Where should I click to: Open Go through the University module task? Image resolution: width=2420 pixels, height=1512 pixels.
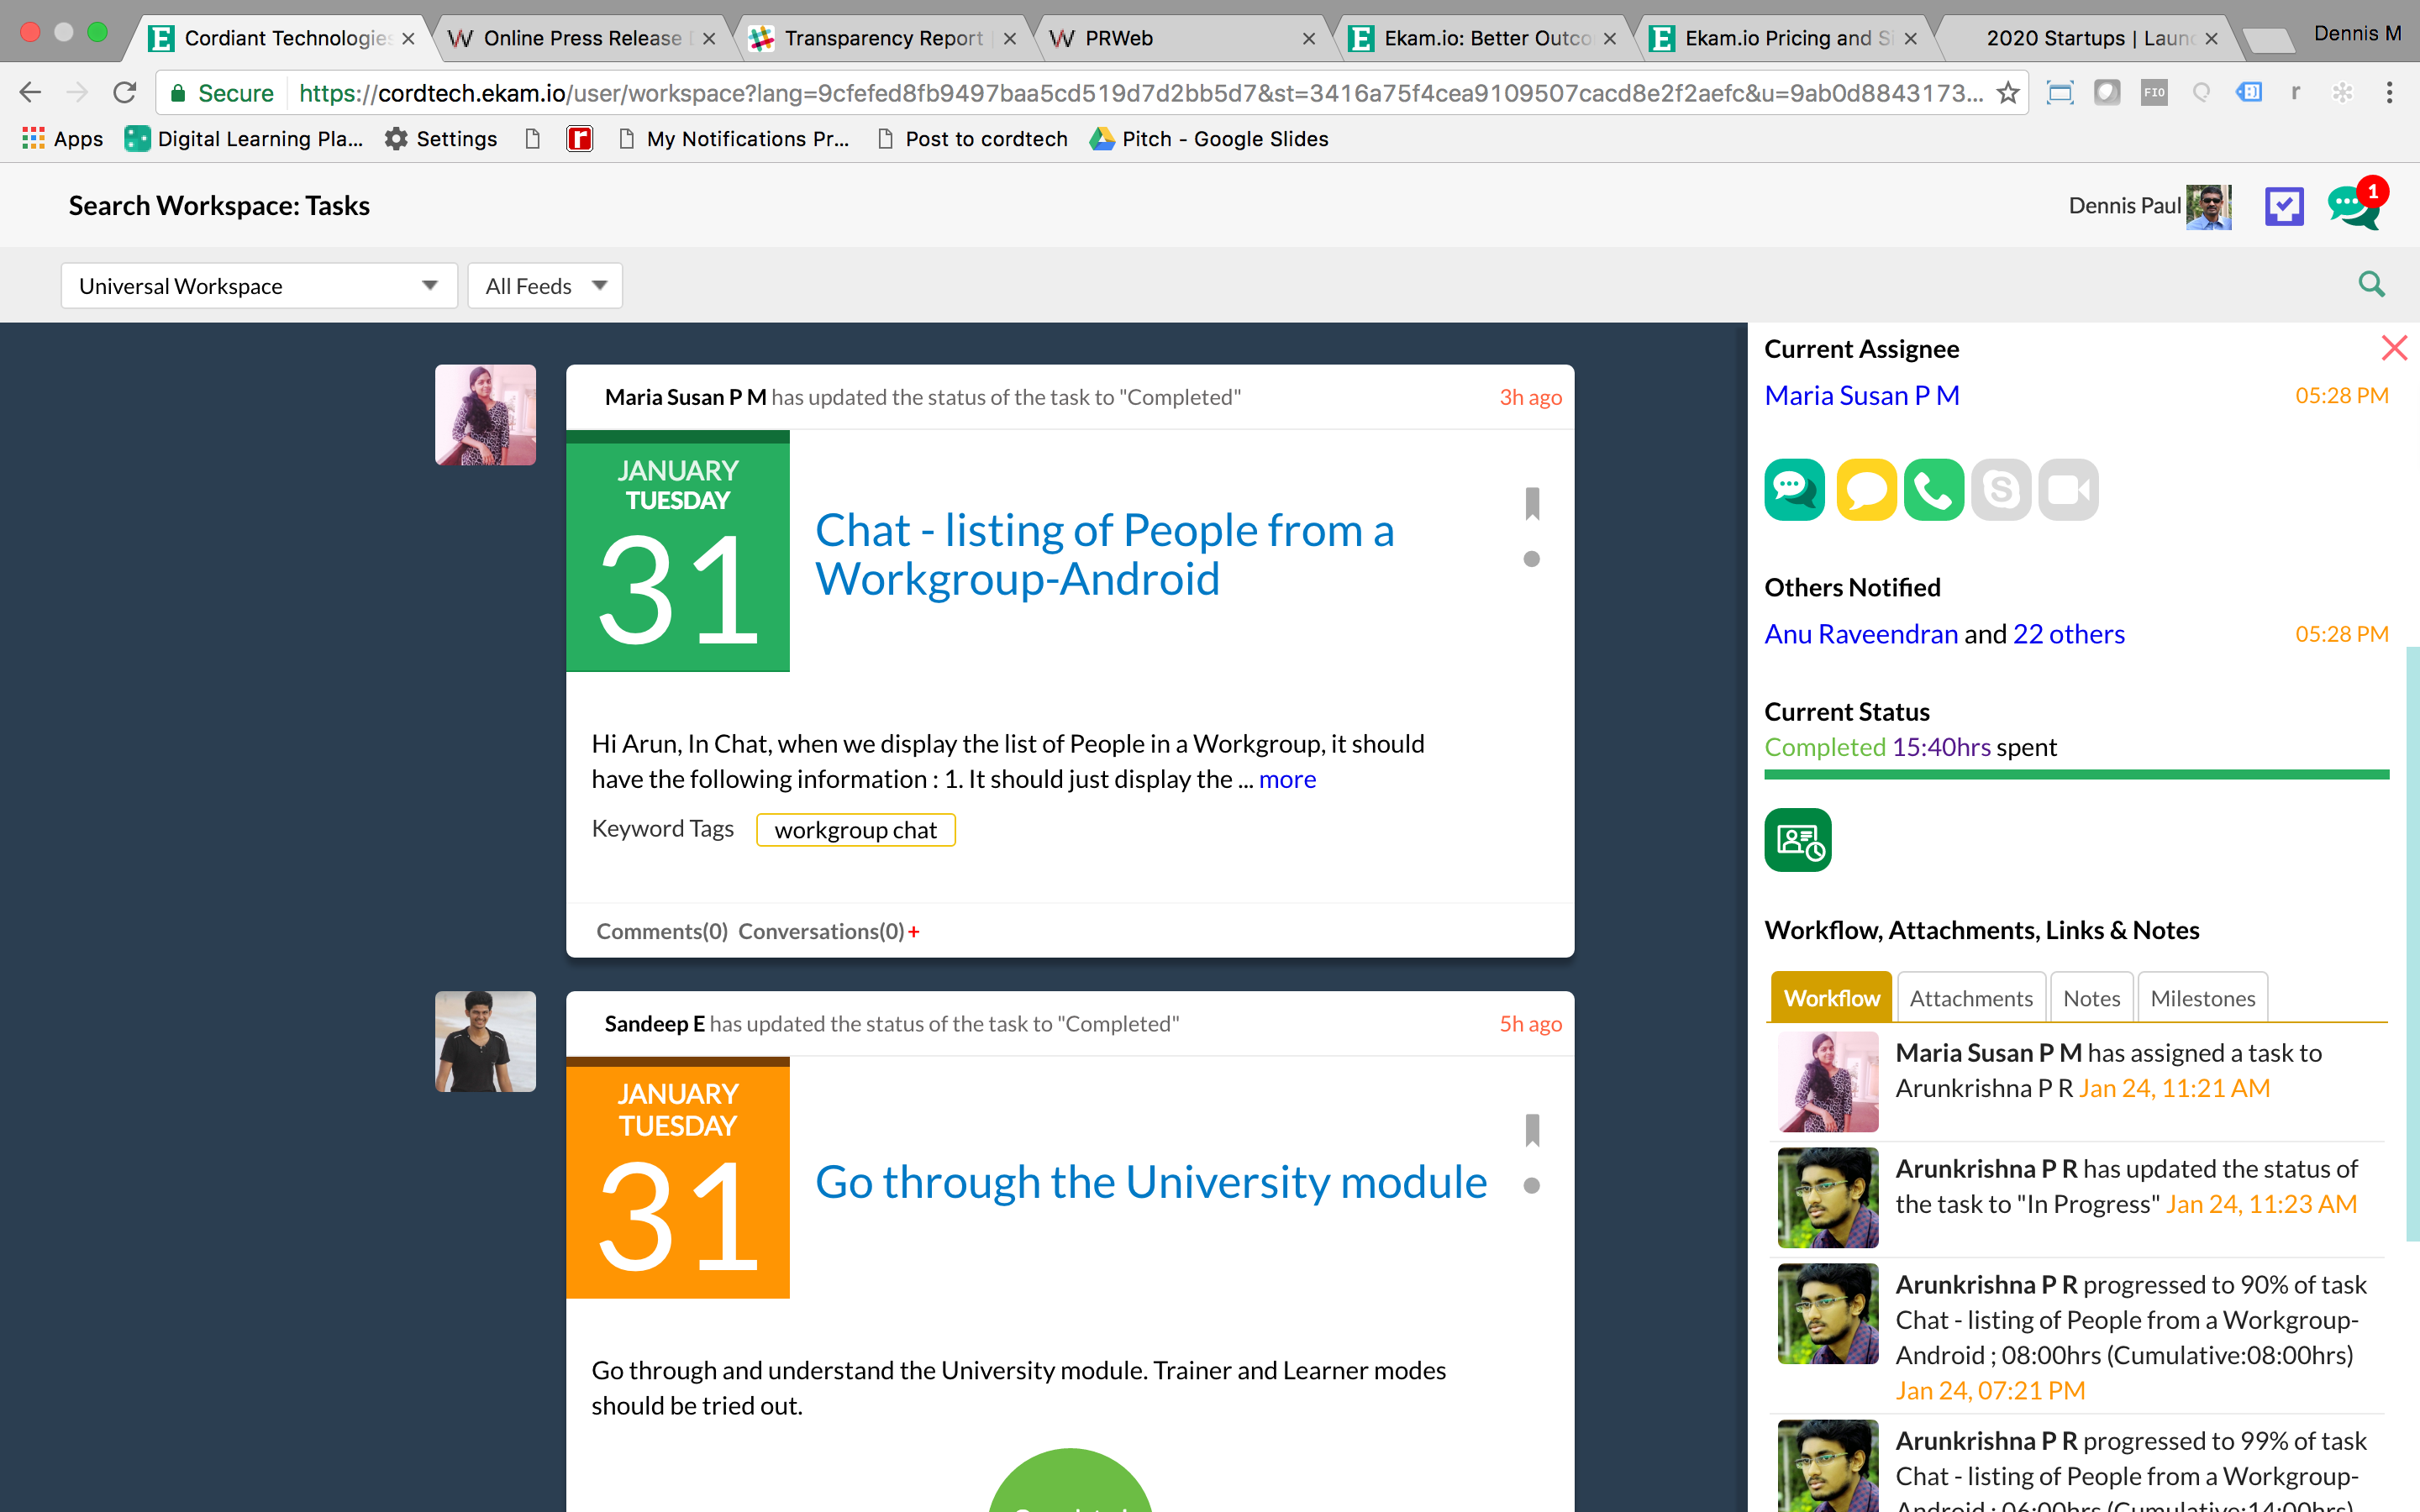pyautogui.click(x=1151, y=1182)
